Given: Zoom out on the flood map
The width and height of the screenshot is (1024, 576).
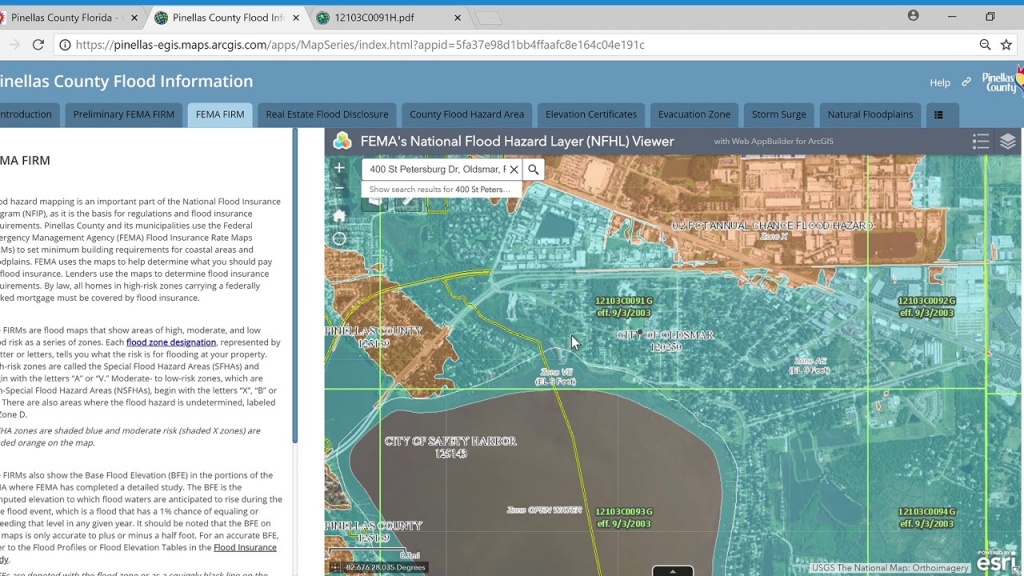Looking at the screenshot, I should (x=340, y=189).
